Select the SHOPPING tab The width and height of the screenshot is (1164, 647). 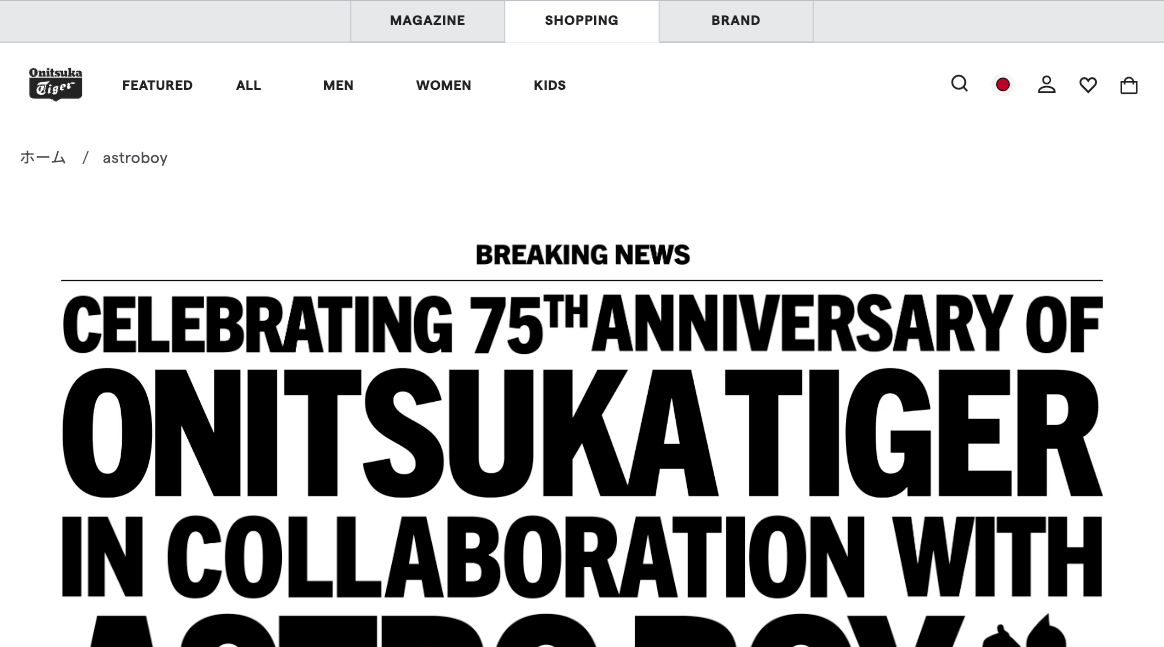(x=582, y=21)
